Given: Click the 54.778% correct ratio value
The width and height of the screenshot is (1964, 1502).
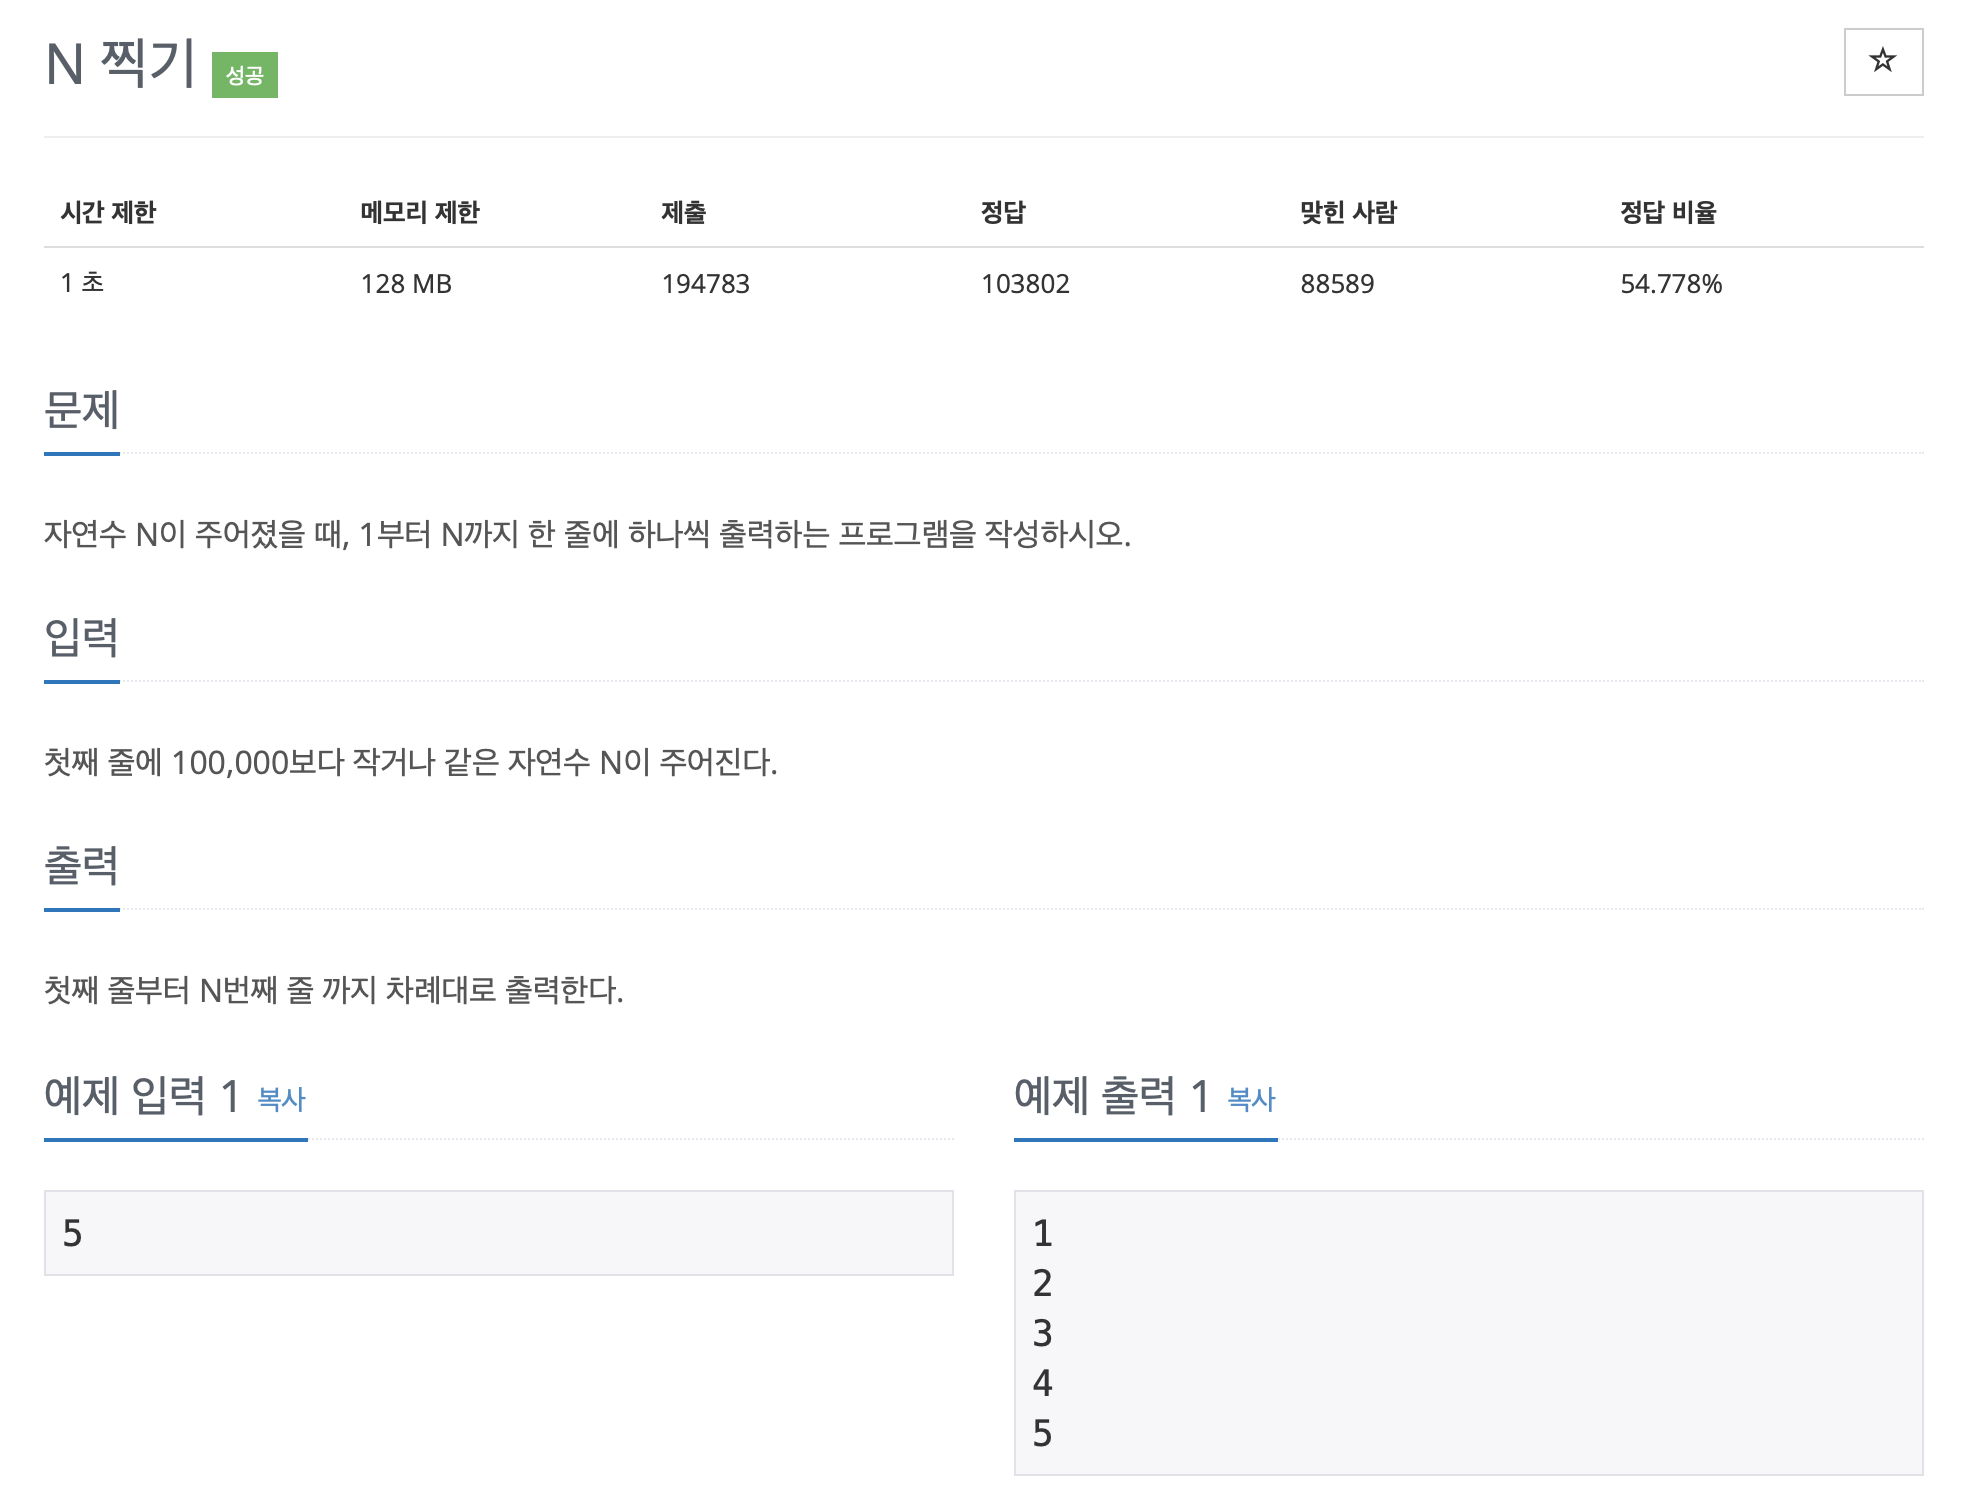Looking at the screenshot, I should (1670, 284).
